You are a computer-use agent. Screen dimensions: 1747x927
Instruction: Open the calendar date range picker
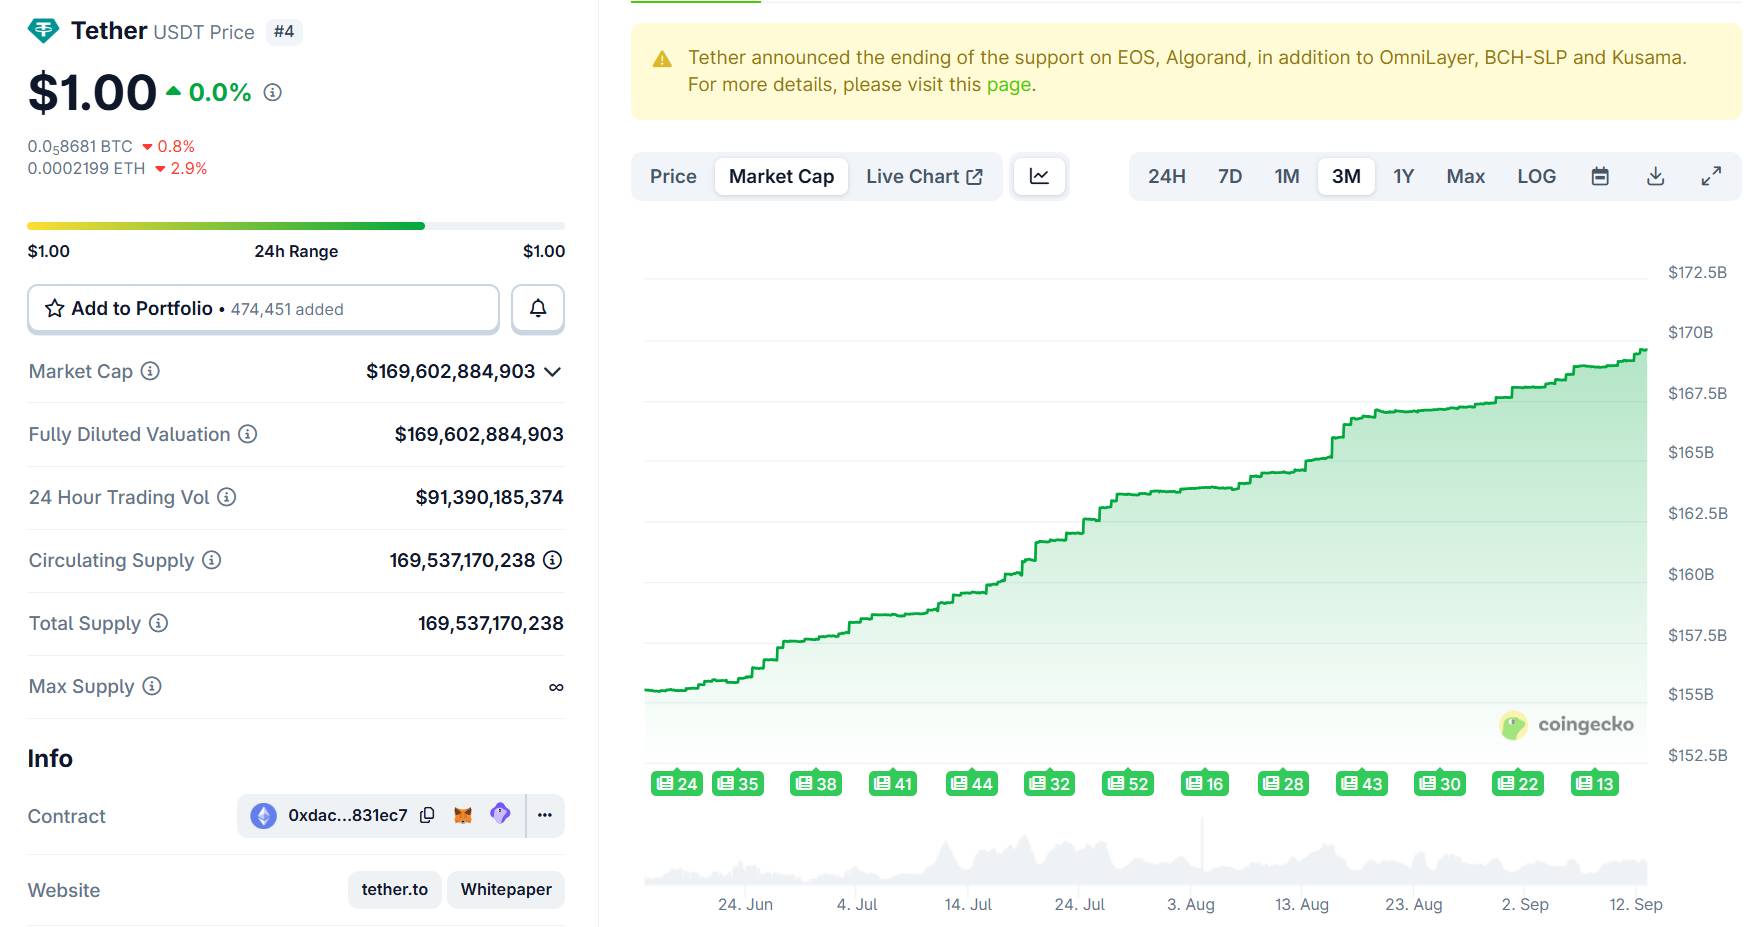pos(1600,176)
